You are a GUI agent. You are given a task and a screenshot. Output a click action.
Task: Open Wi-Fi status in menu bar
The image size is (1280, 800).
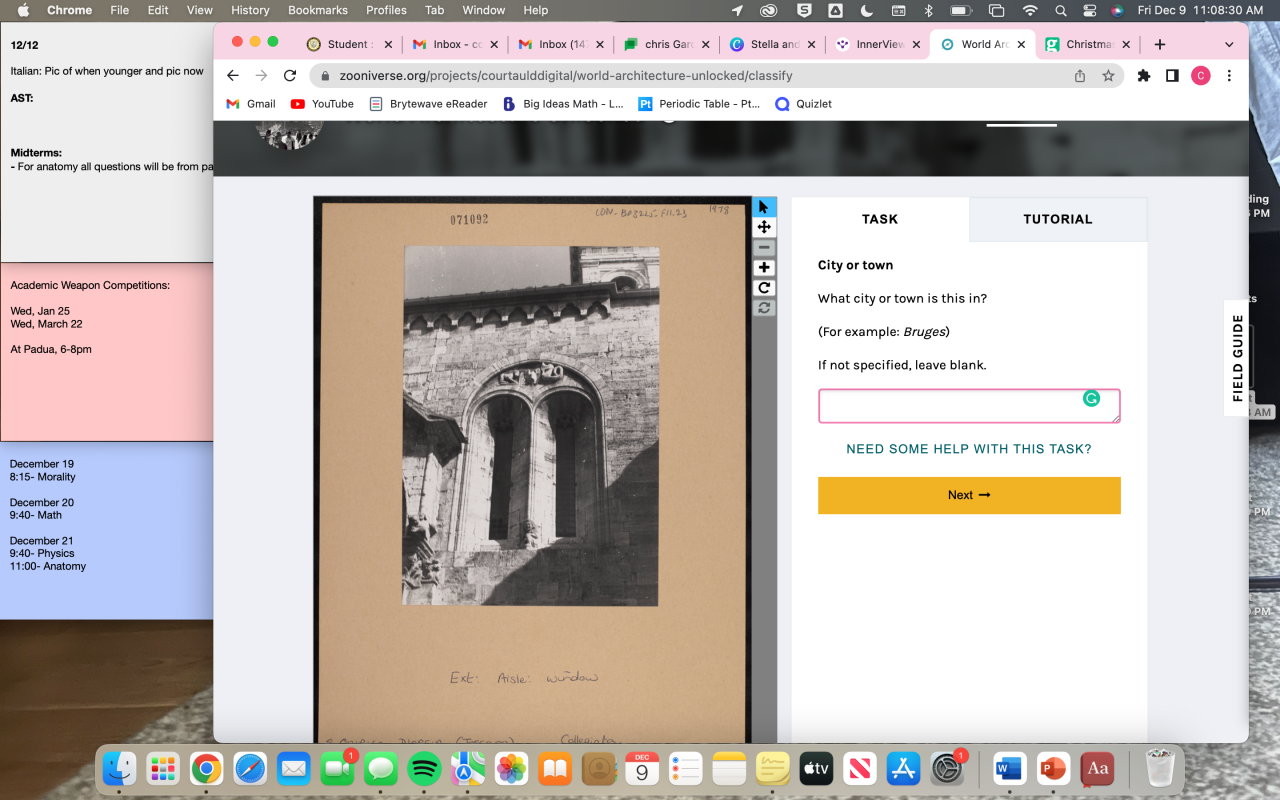tap(1030, 10)
